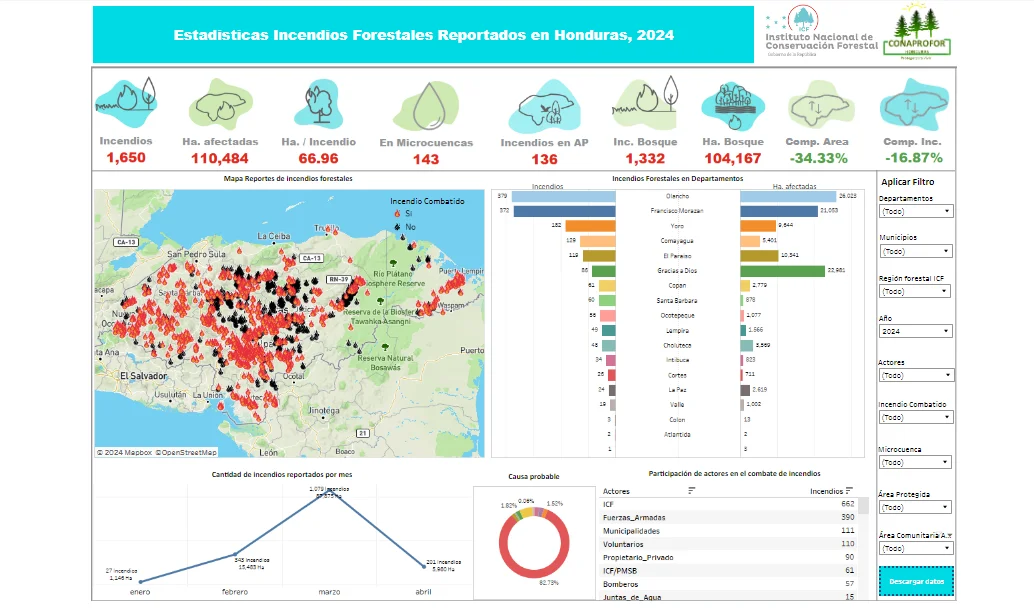Click the burning map icon above Ha. afectadas
Image resolution: width=1034 pixels, height=612 pixels.
[x=220, y=101]
